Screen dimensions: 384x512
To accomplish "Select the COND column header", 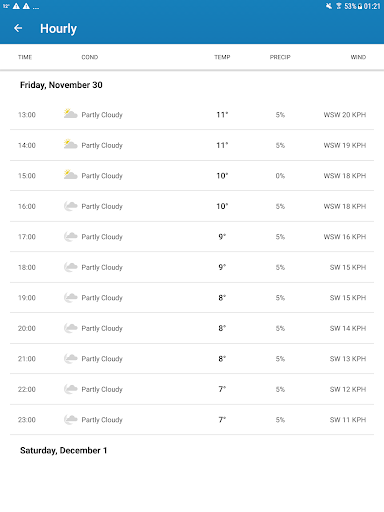I will tap(90, 57).
